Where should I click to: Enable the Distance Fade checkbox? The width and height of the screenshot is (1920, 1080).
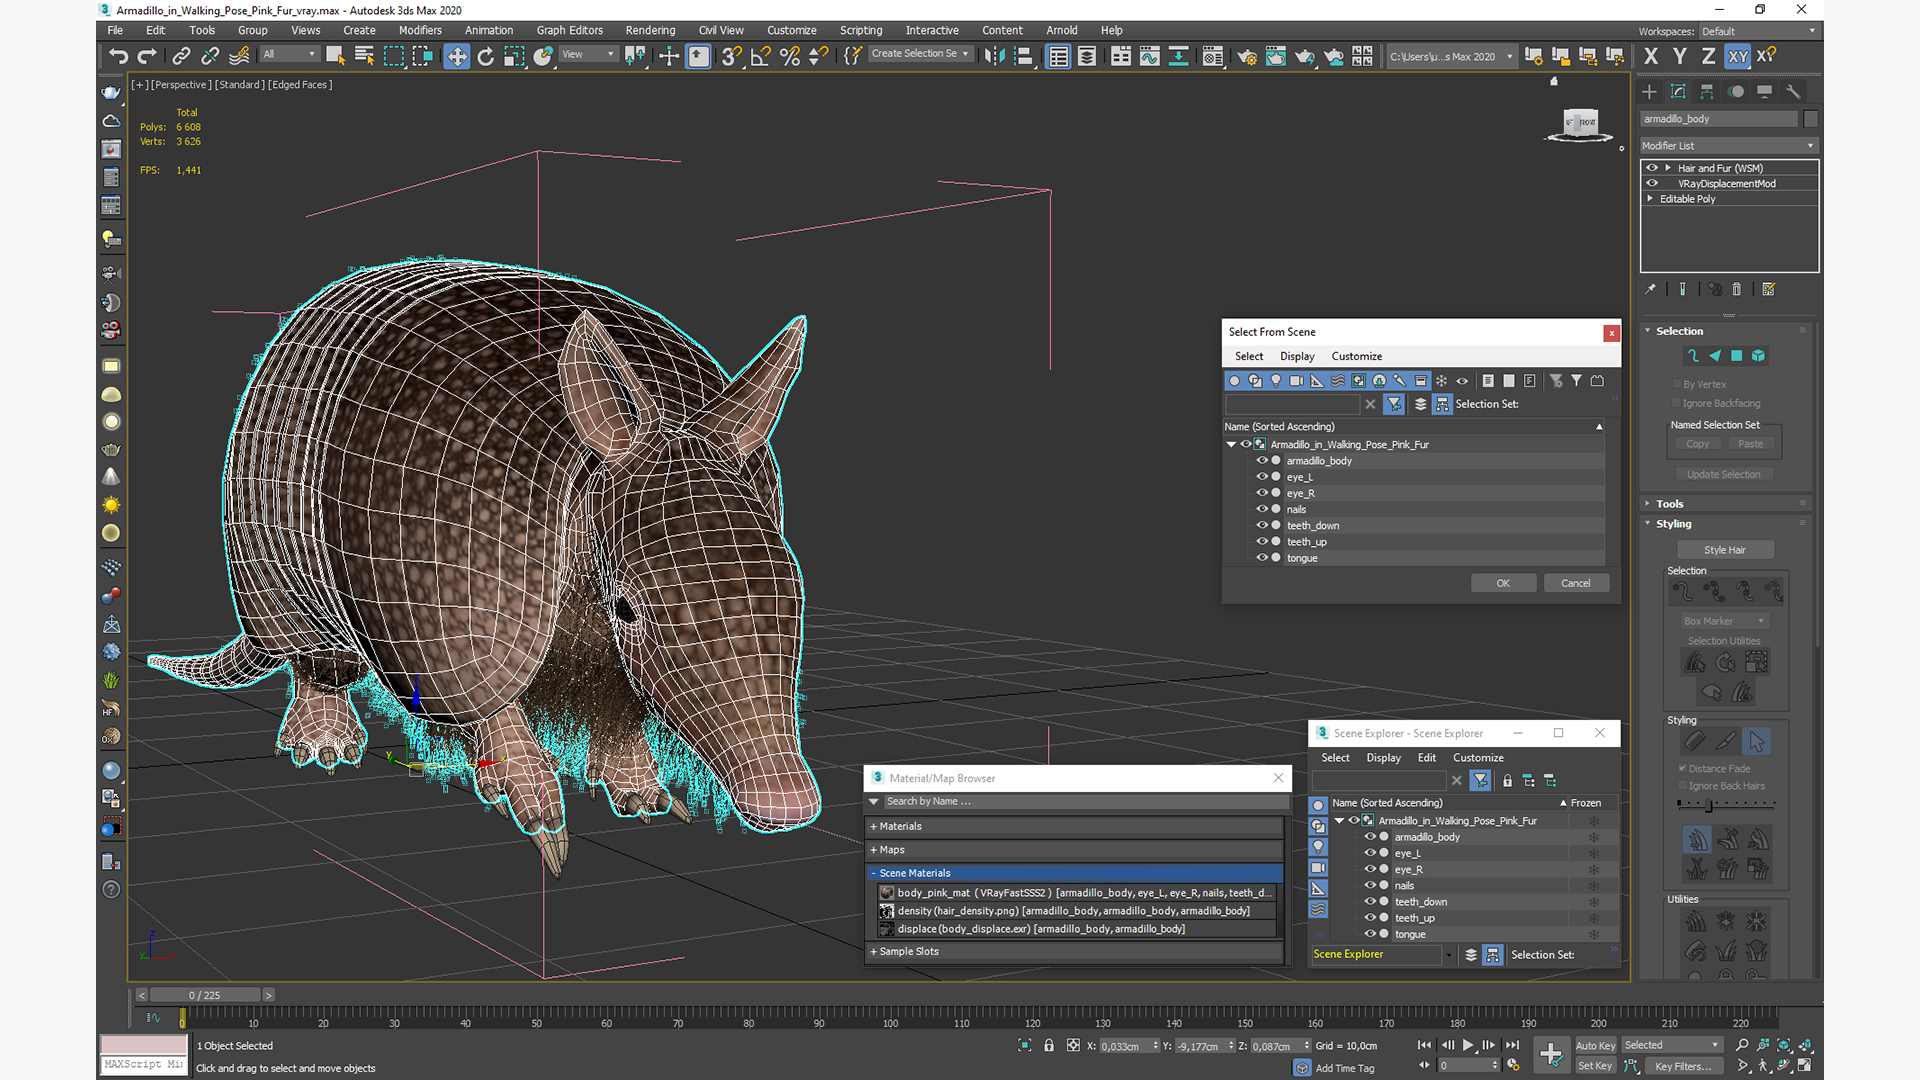pos(1683,768)
